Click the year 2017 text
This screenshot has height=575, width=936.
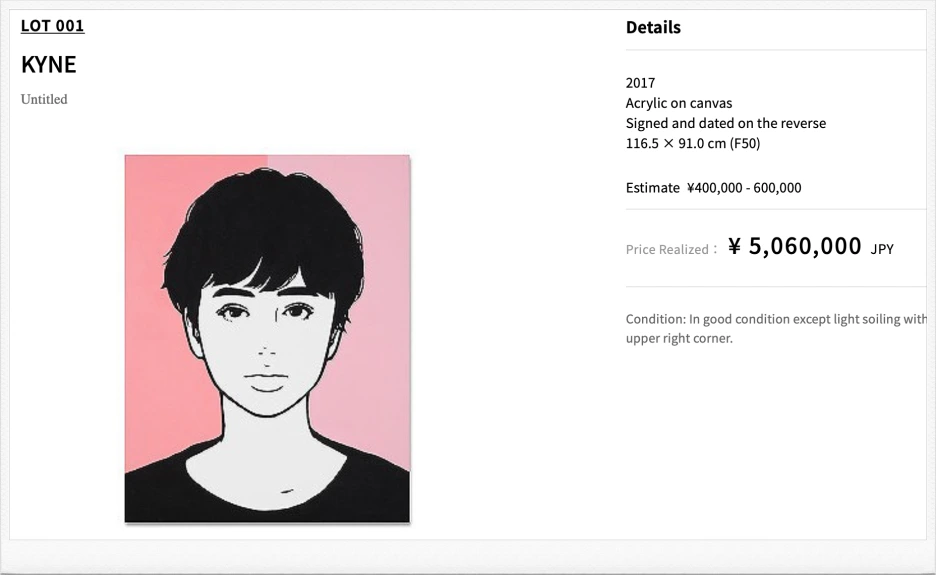pyautogui.click(x=640, y=83)
